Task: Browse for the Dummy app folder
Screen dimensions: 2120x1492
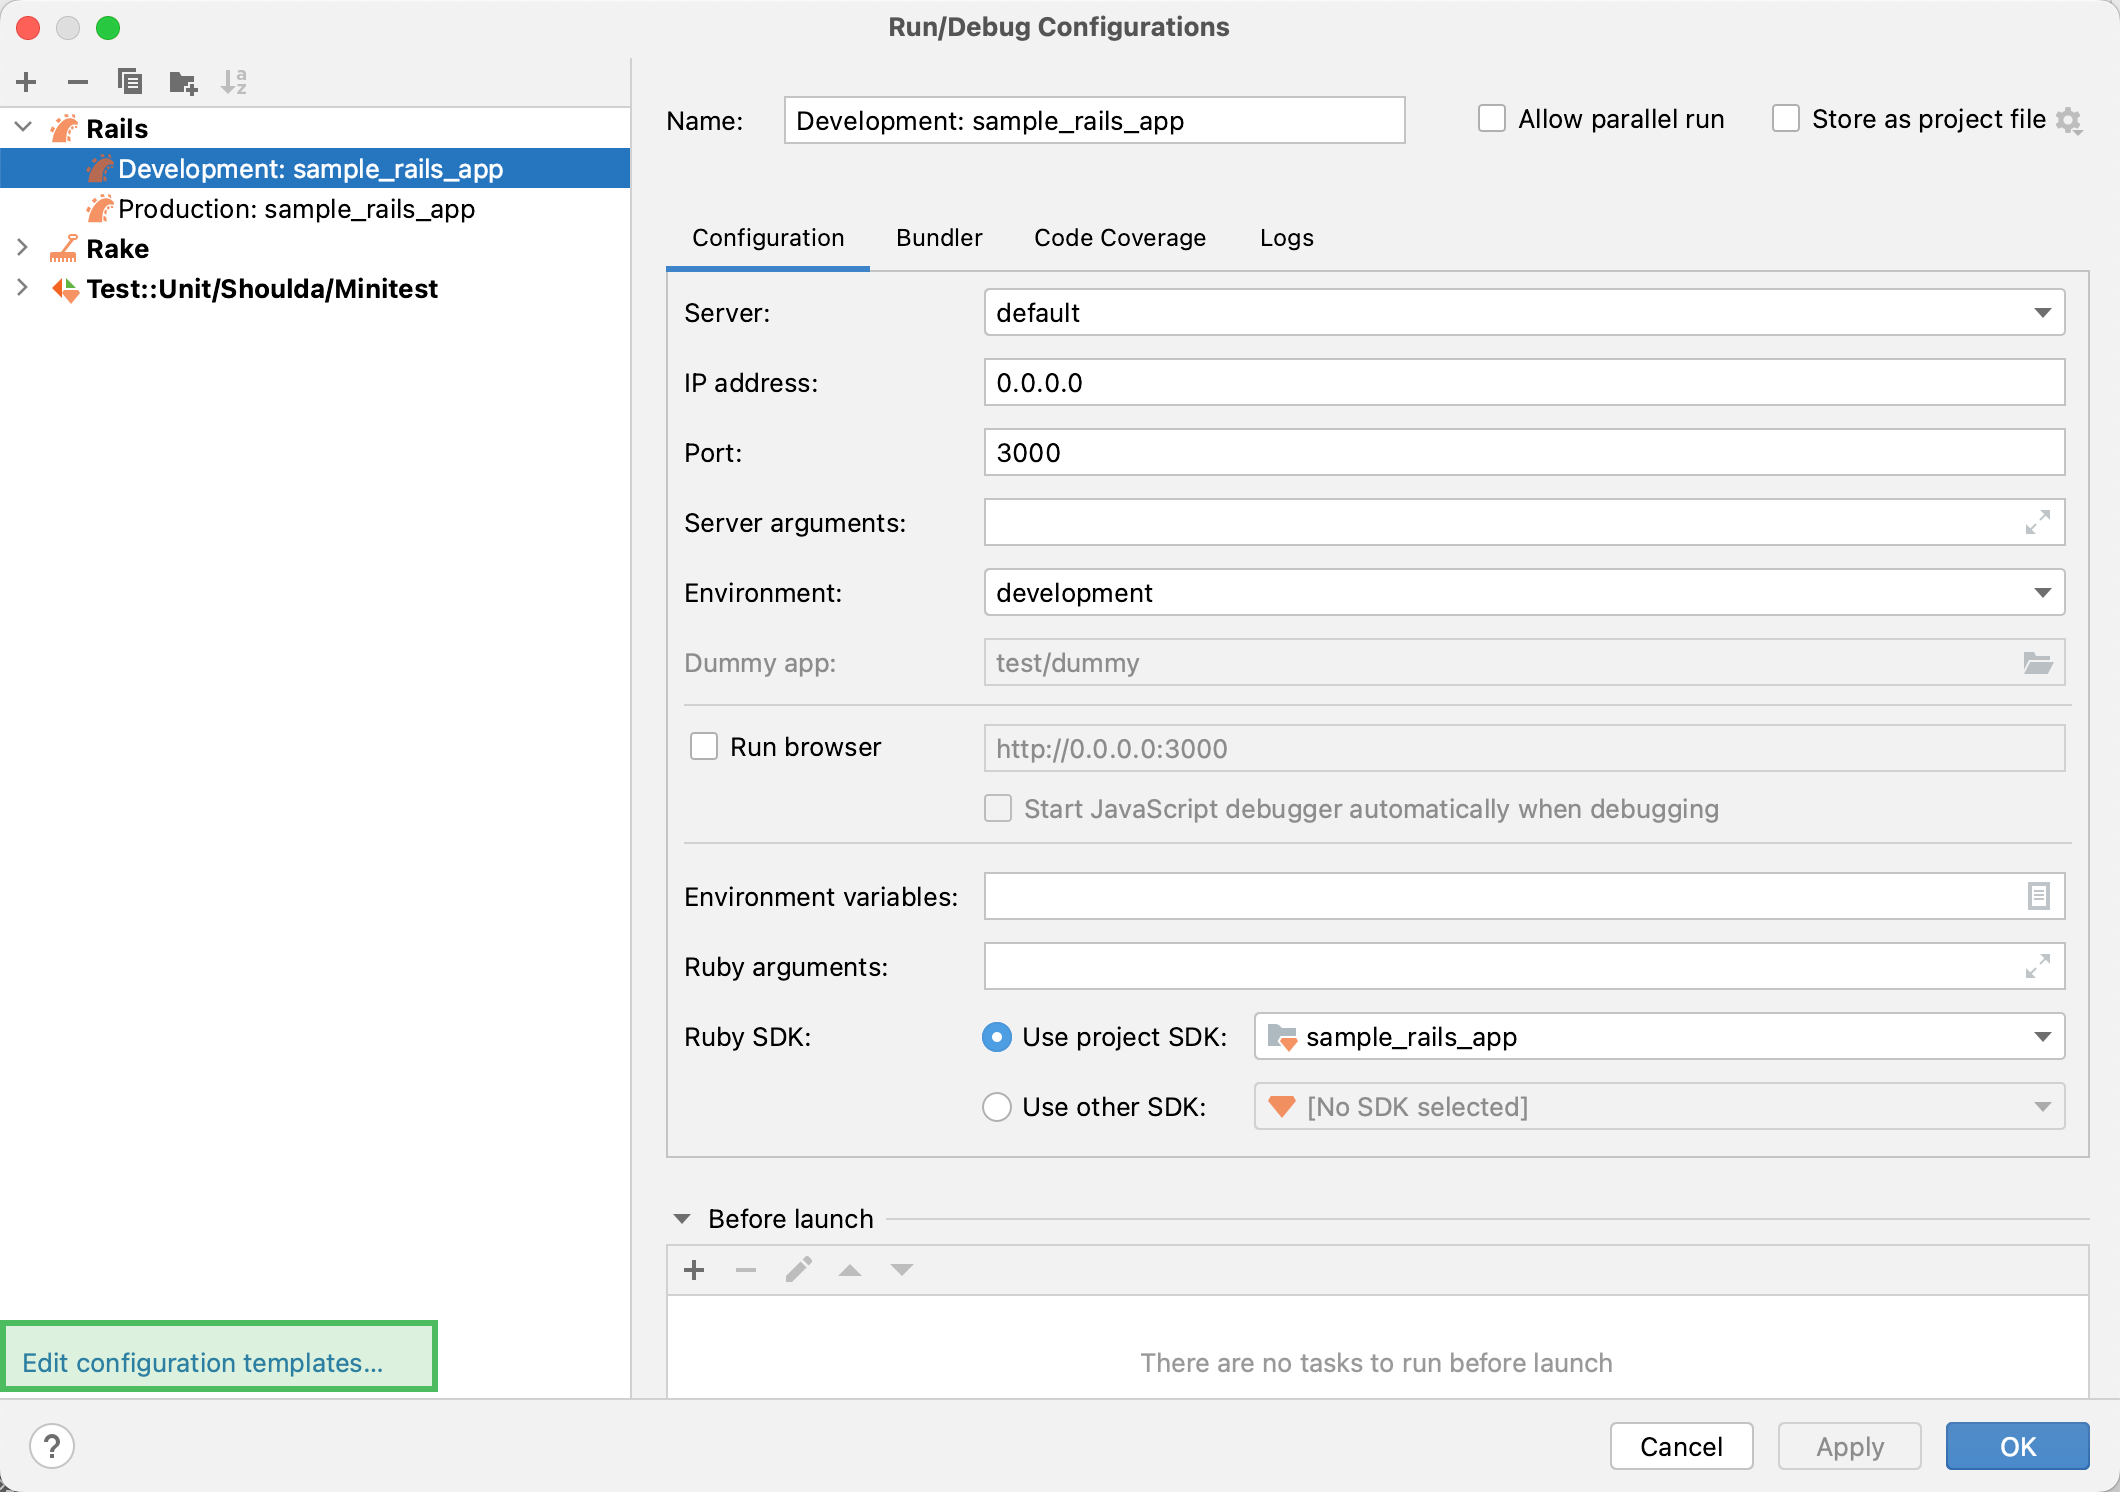Action: 2037,662
